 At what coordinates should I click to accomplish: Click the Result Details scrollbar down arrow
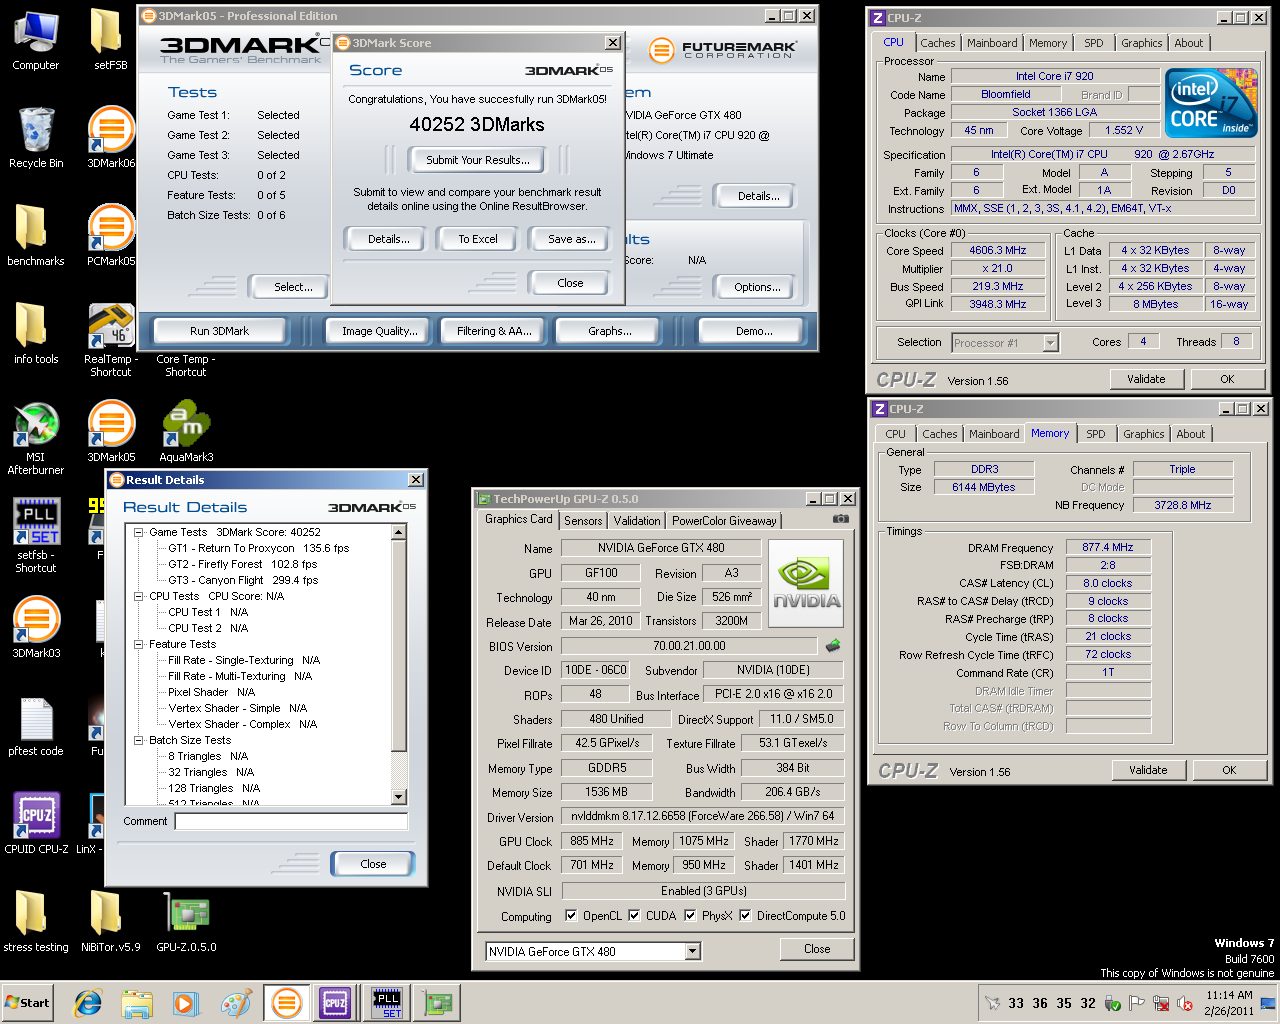[399, 797]
